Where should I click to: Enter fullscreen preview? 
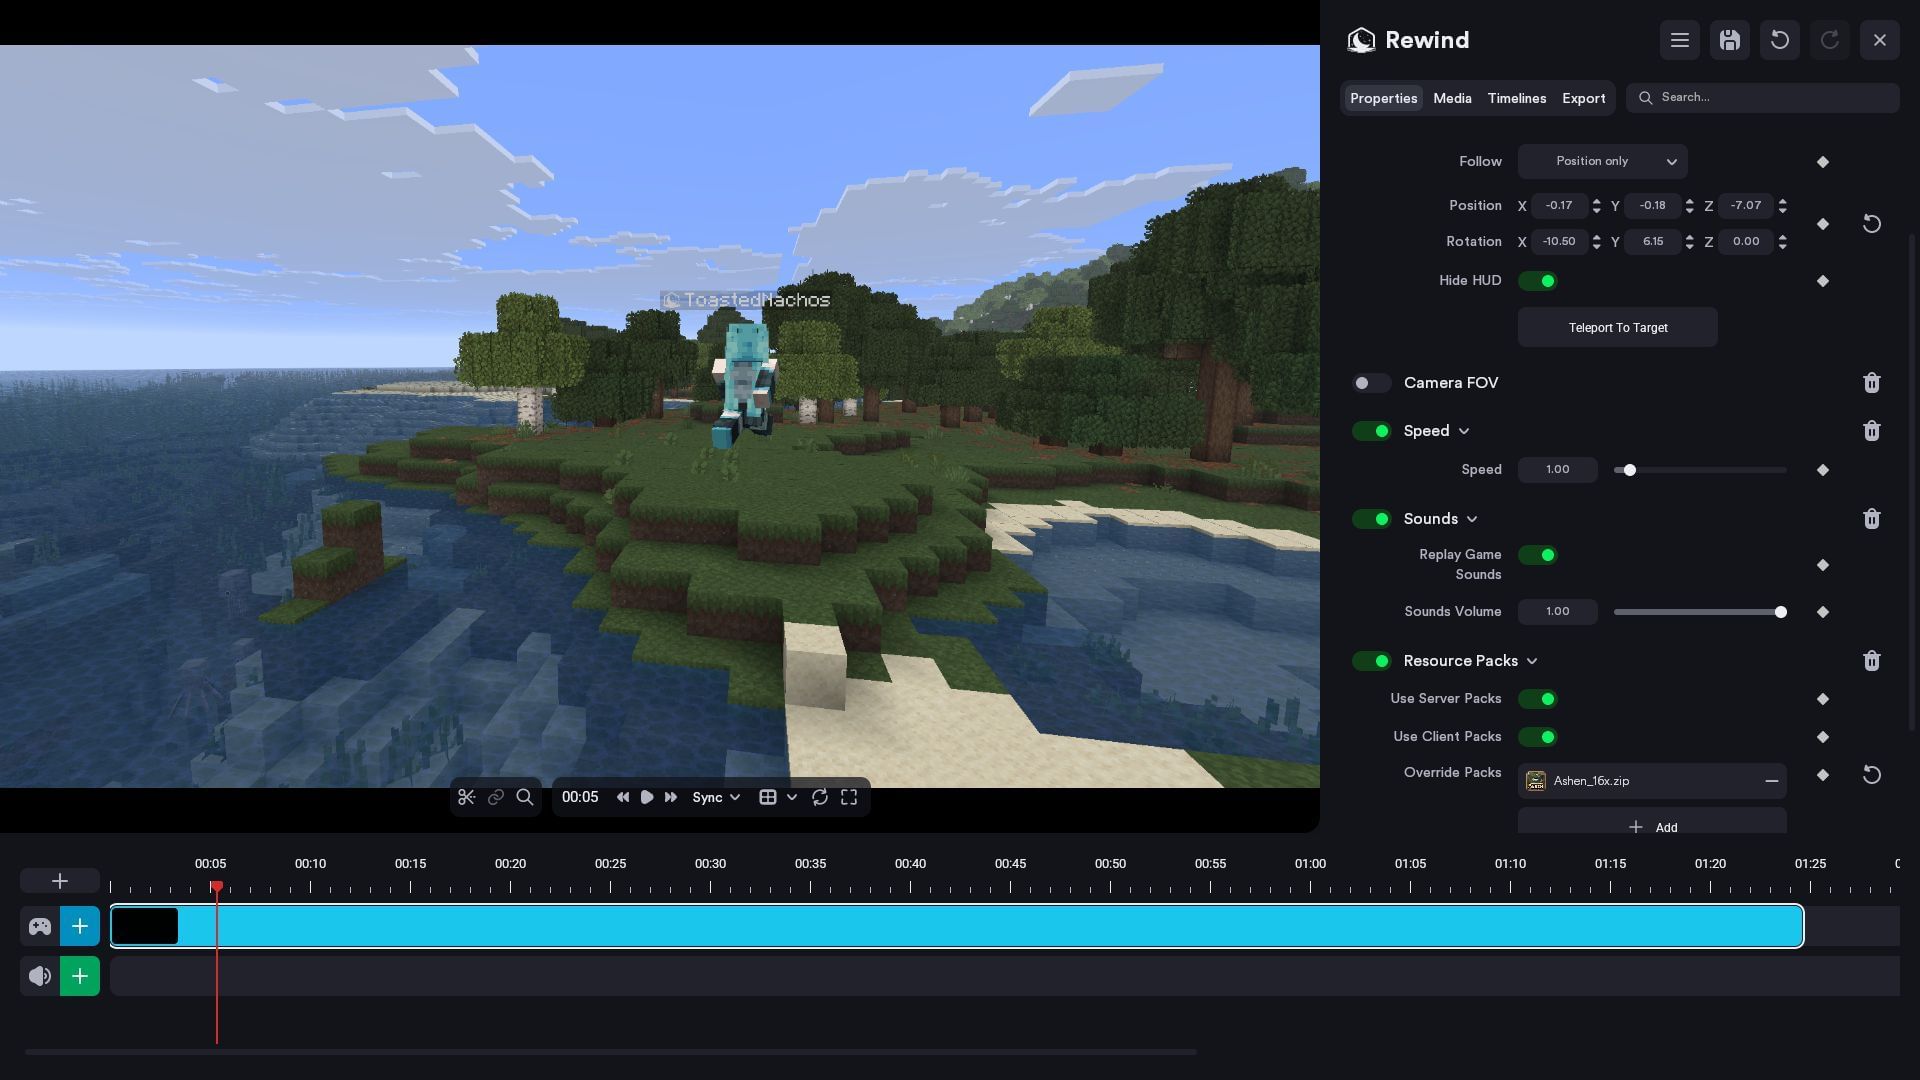tap(849, 797)
